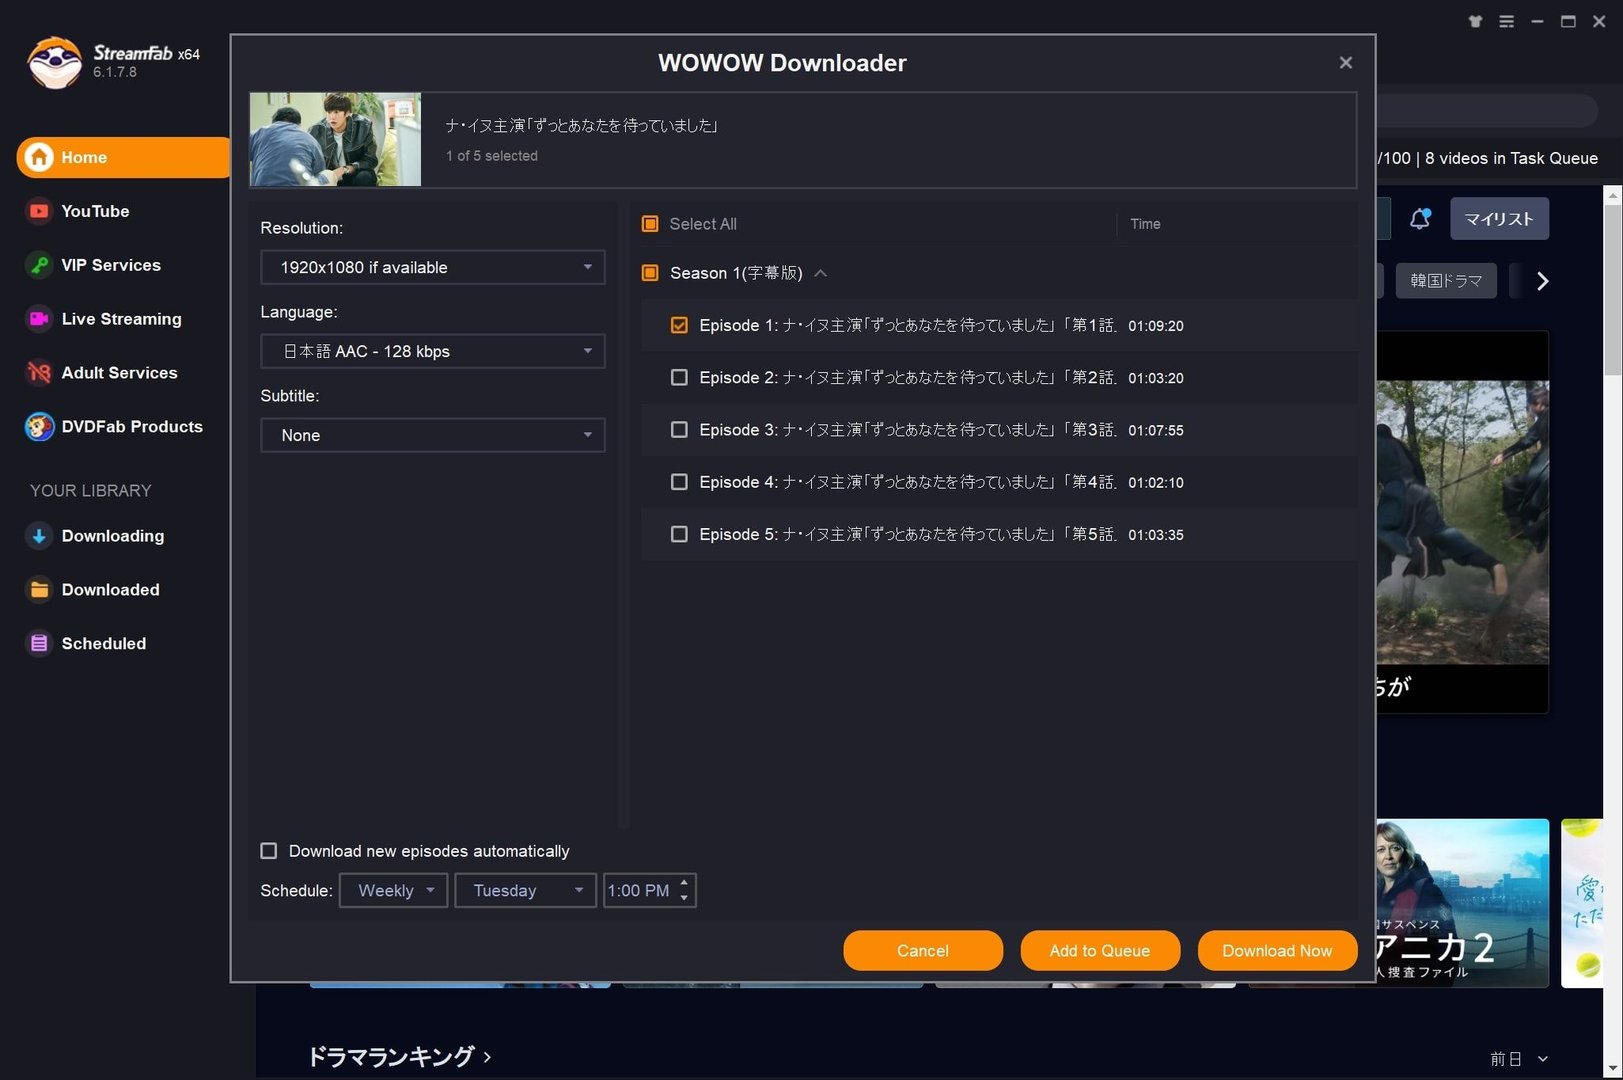Open the hamburger menu in title bar

[1506, 21]
